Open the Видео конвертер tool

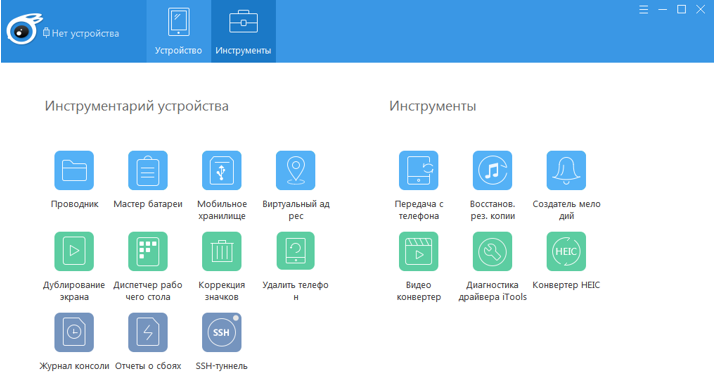point(419,251)
